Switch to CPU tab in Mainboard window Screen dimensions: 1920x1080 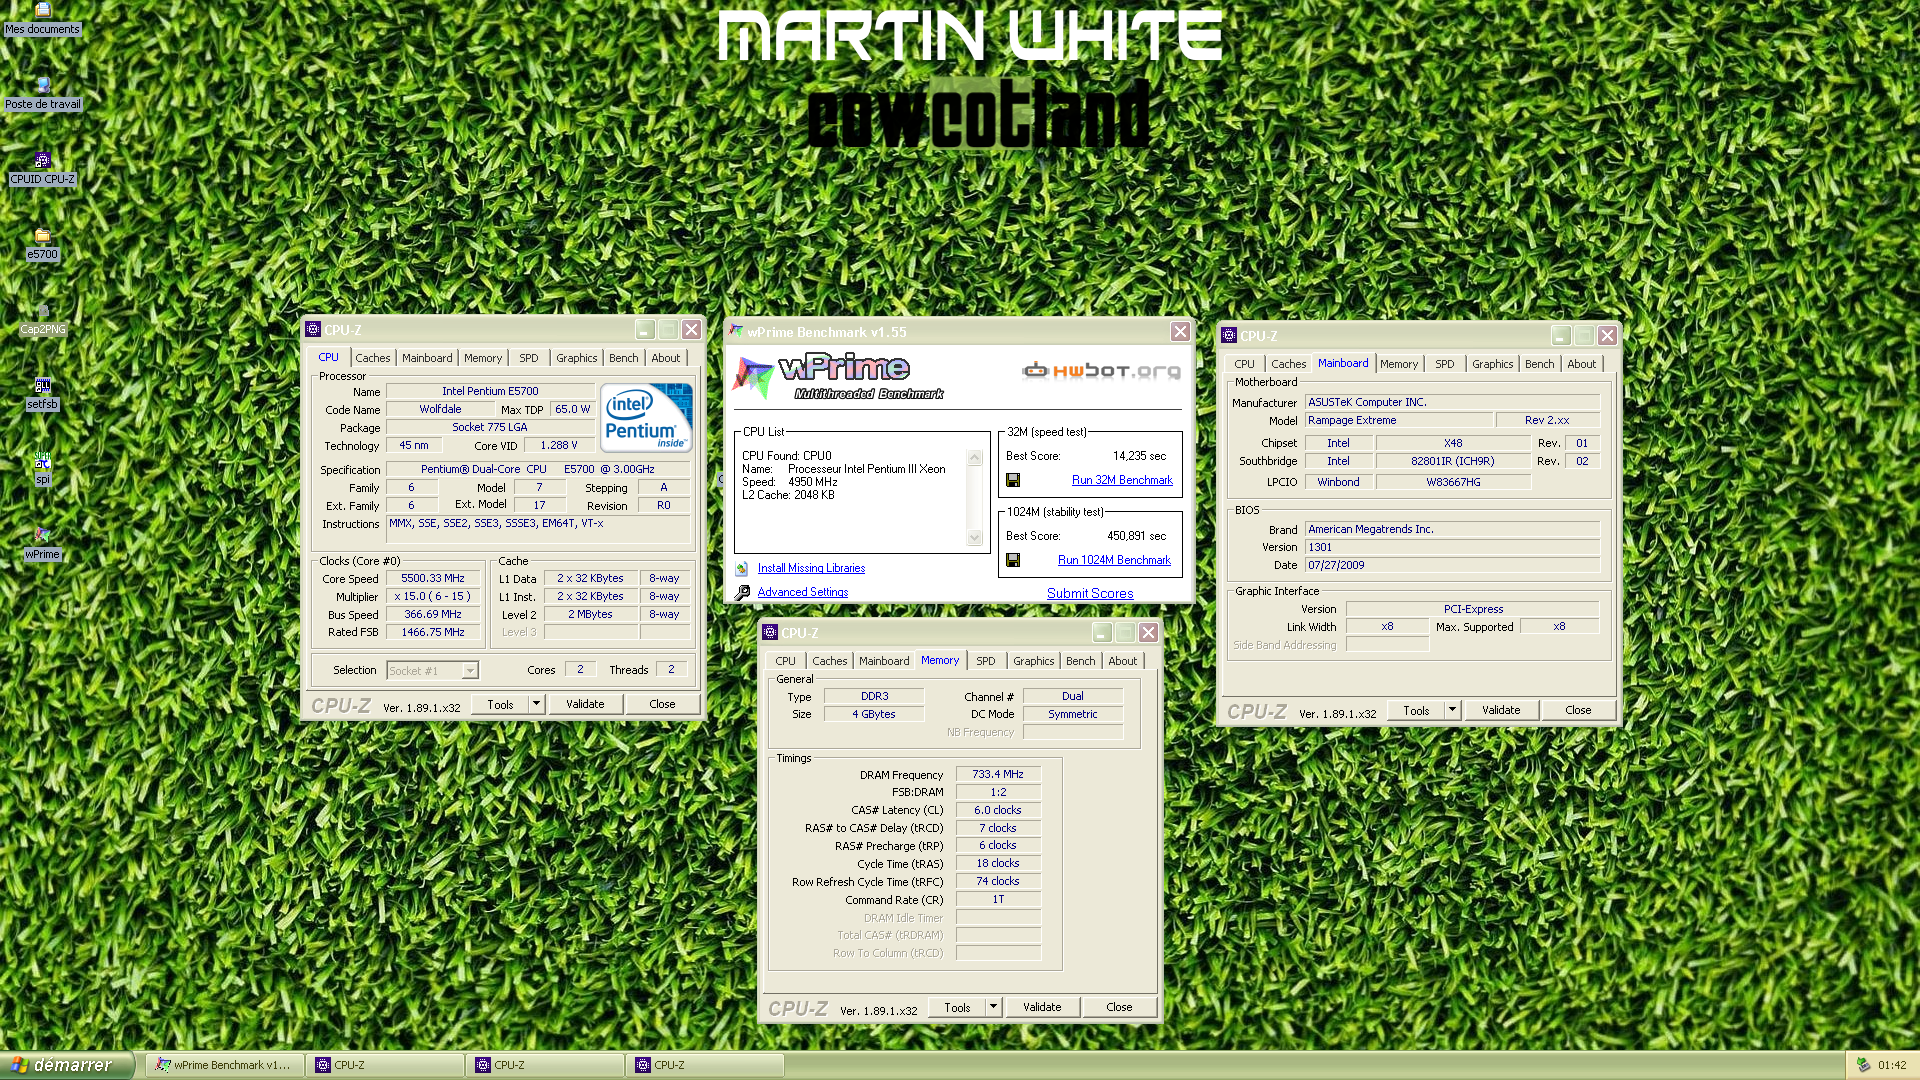coord(1244,364)
